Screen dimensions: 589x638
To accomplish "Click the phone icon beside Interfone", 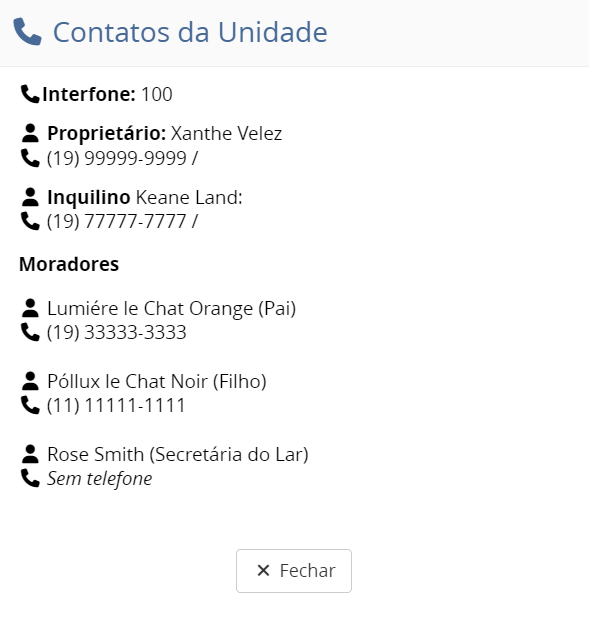I will point(31,94).
